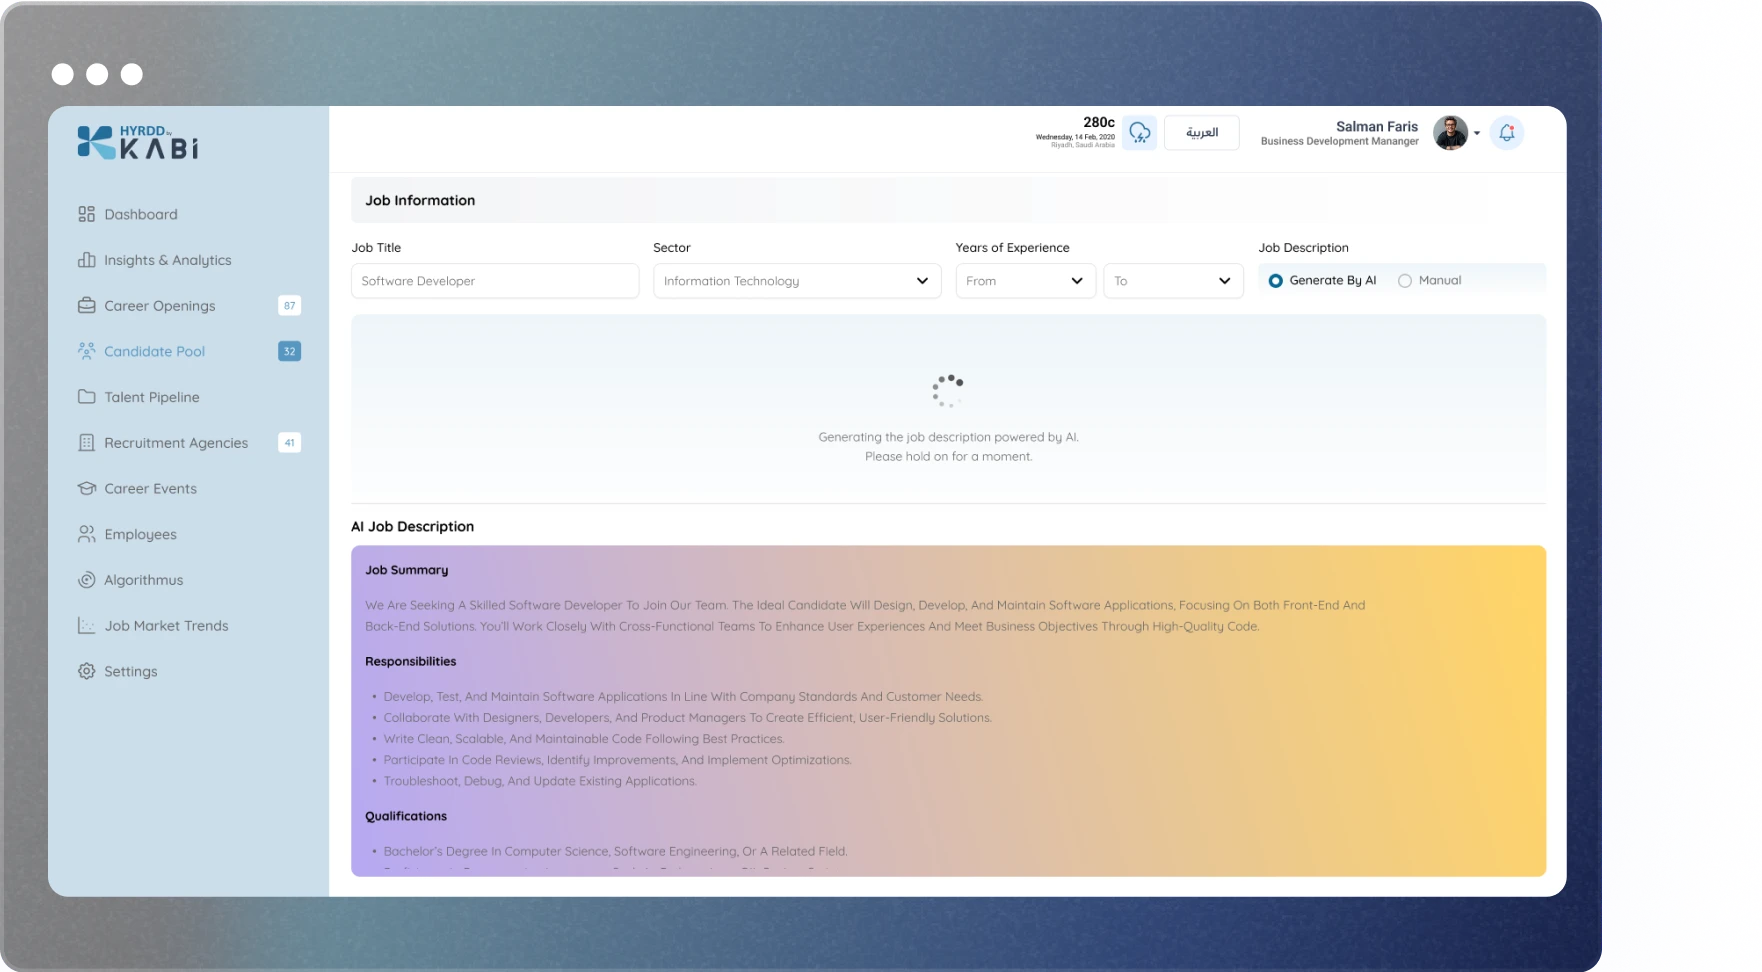Click the weather cloud icon in header
Image resolution: width=1762 pixels, height=972 pixels.
pyautogui.click(x=1139, y=133)
